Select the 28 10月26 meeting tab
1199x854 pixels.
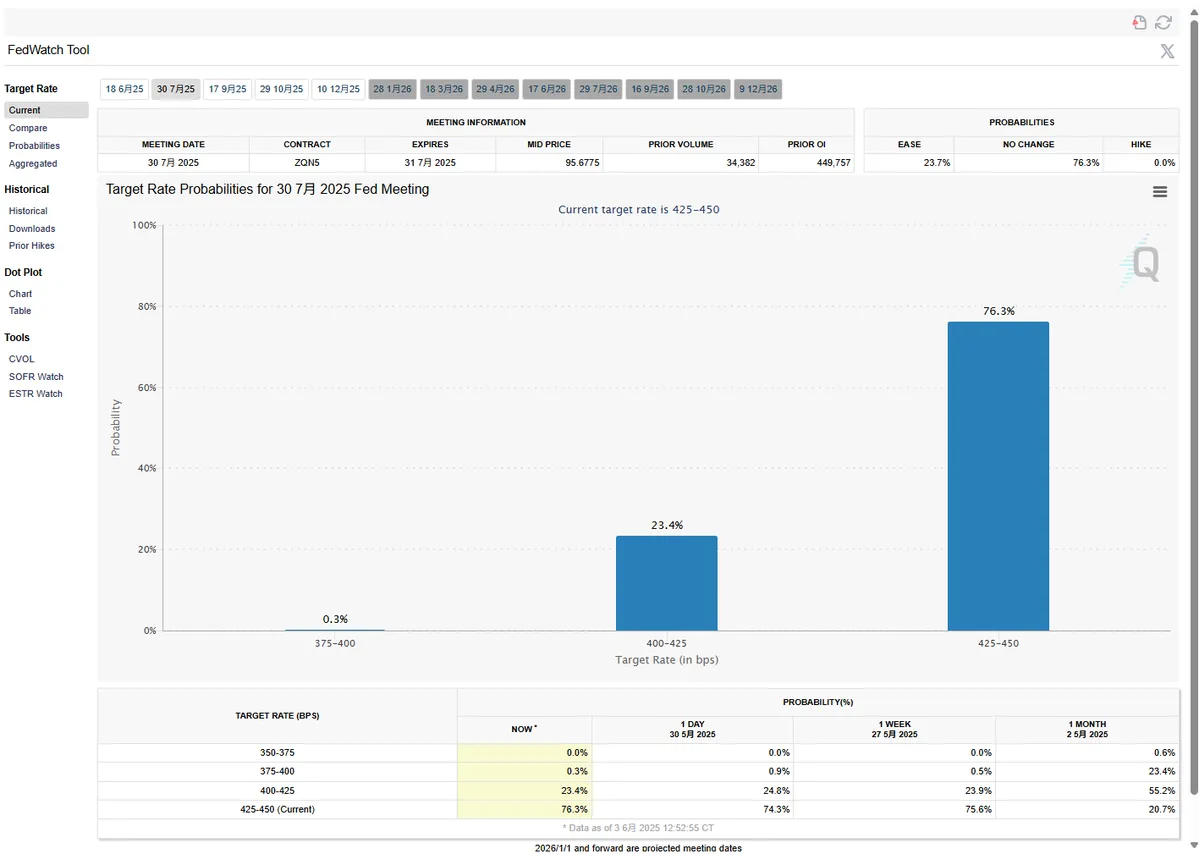704,89
